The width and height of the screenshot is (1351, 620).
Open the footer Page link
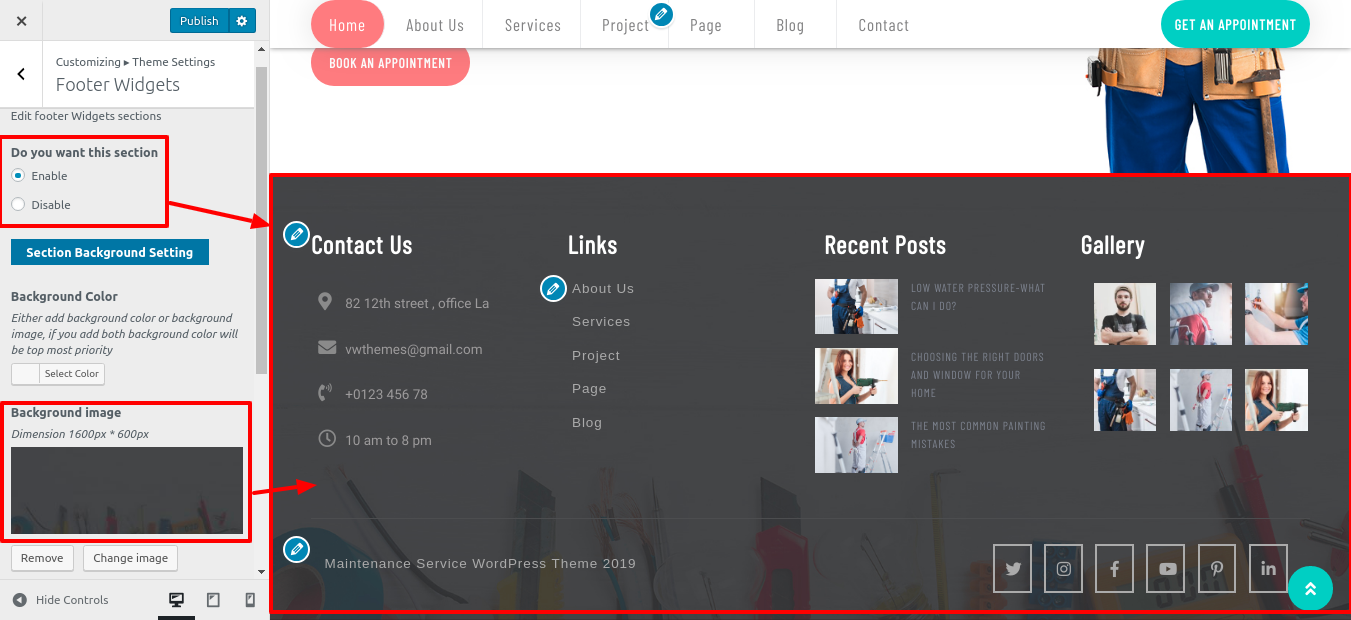point(589,389)
